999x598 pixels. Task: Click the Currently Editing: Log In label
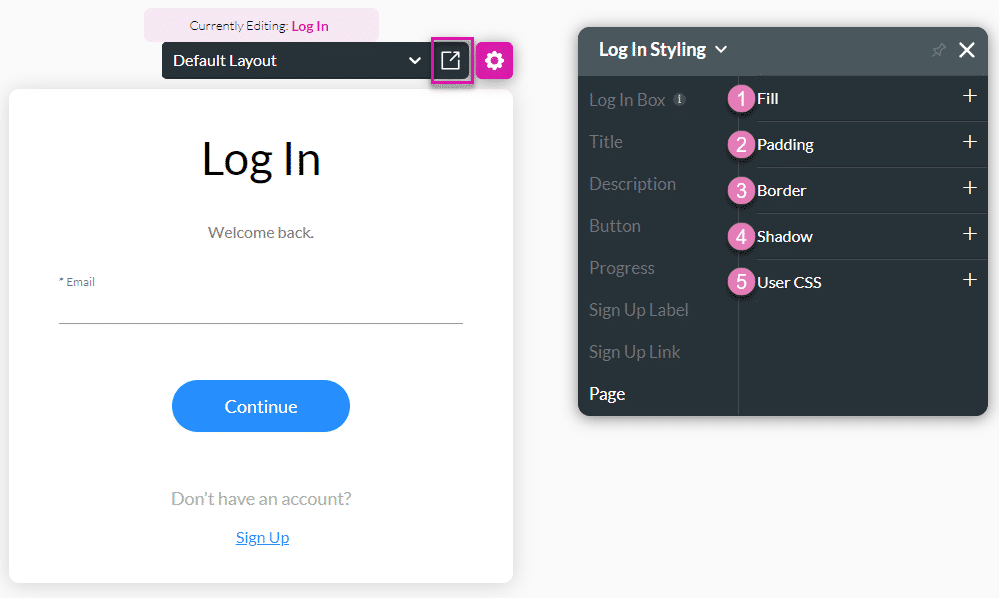pos(261,25)
